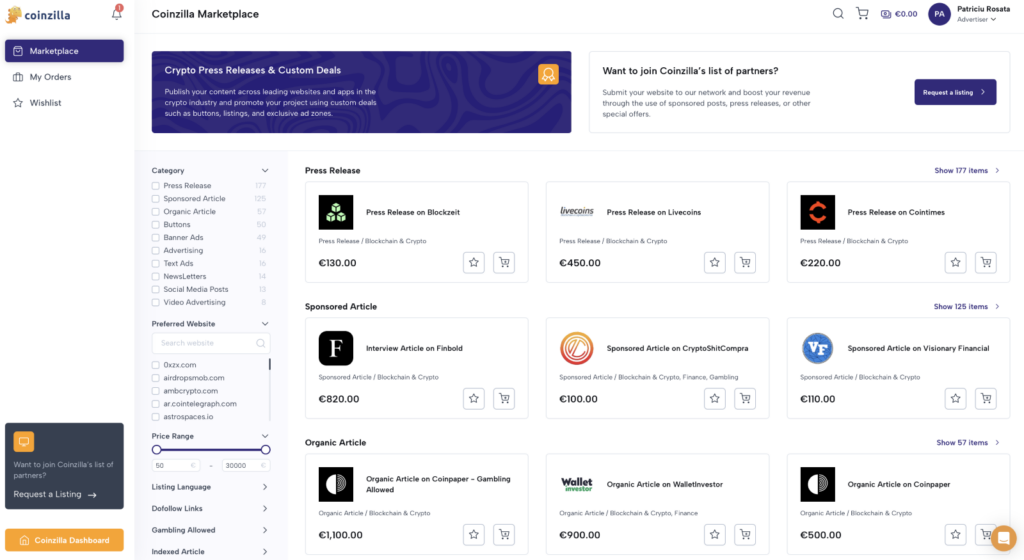The height and width of the screenshot is (560, 1024).
Task: Star the €500.00 Organic Article on Coinpaper
Action: 955,535
